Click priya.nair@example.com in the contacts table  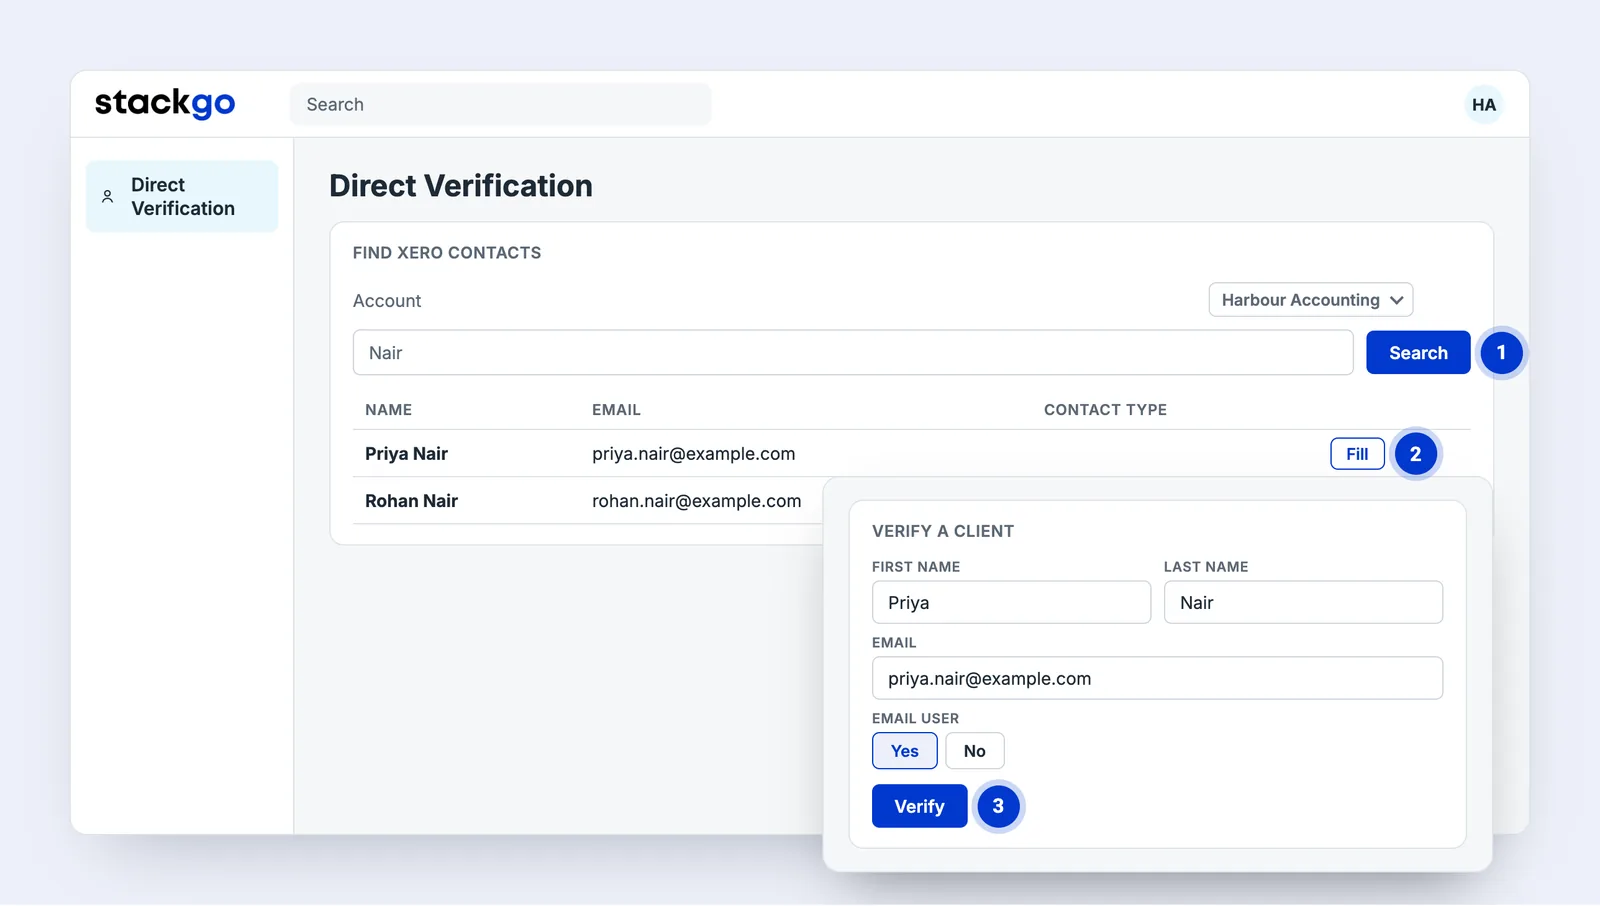pos(693,454)
